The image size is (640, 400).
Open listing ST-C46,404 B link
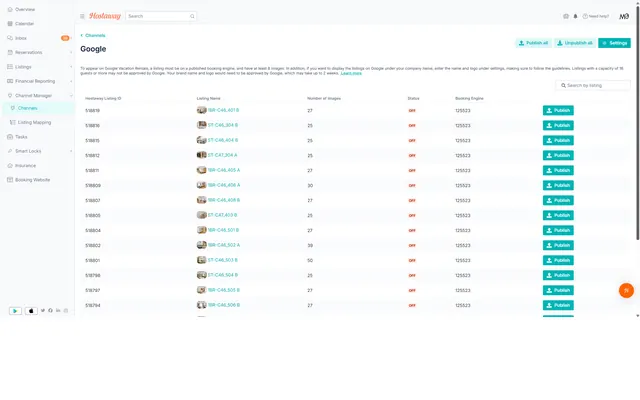tap(223, 140)
